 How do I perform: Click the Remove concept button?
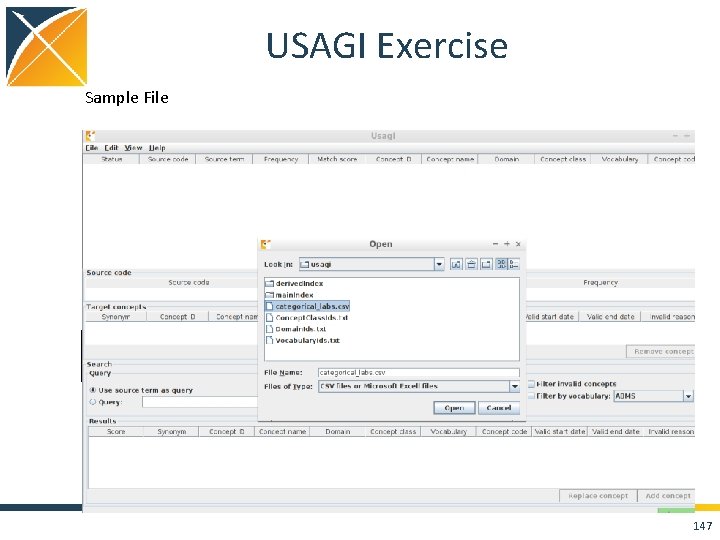pyautogui.click(x=661, y=351)
